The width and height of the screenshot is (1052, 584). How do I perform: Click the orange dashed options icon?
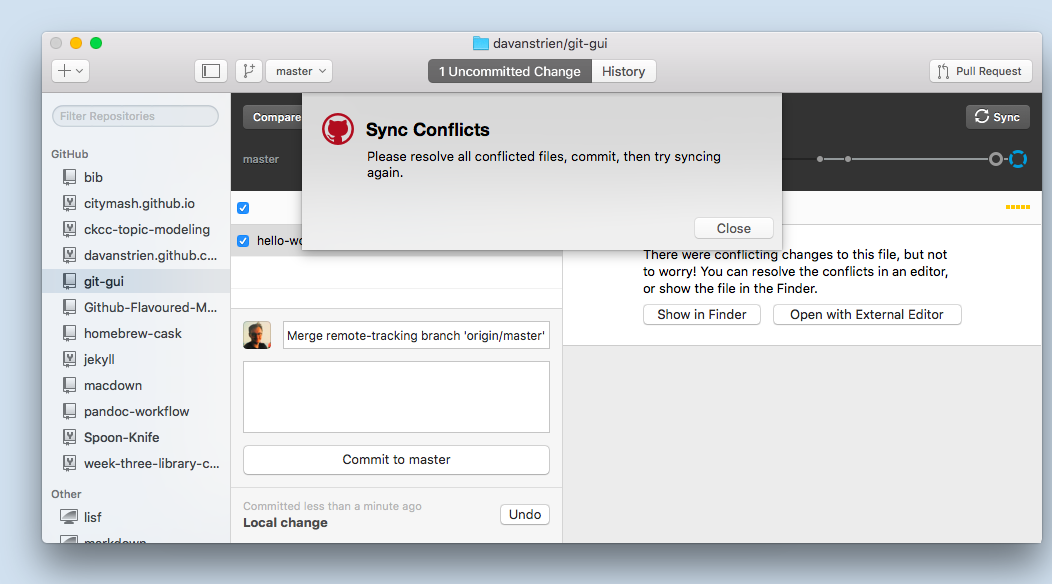(1017, 207)
